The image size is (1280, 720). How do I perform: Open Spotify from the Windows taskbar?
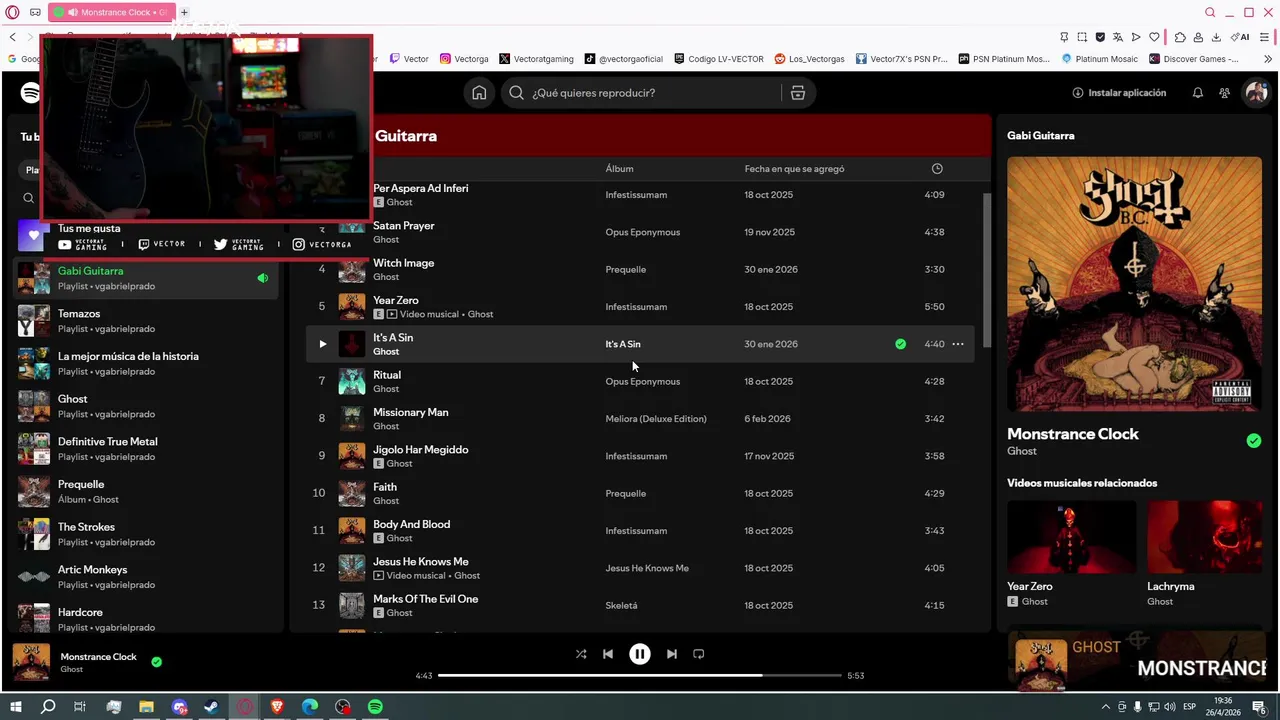click(x=375, y=707)
